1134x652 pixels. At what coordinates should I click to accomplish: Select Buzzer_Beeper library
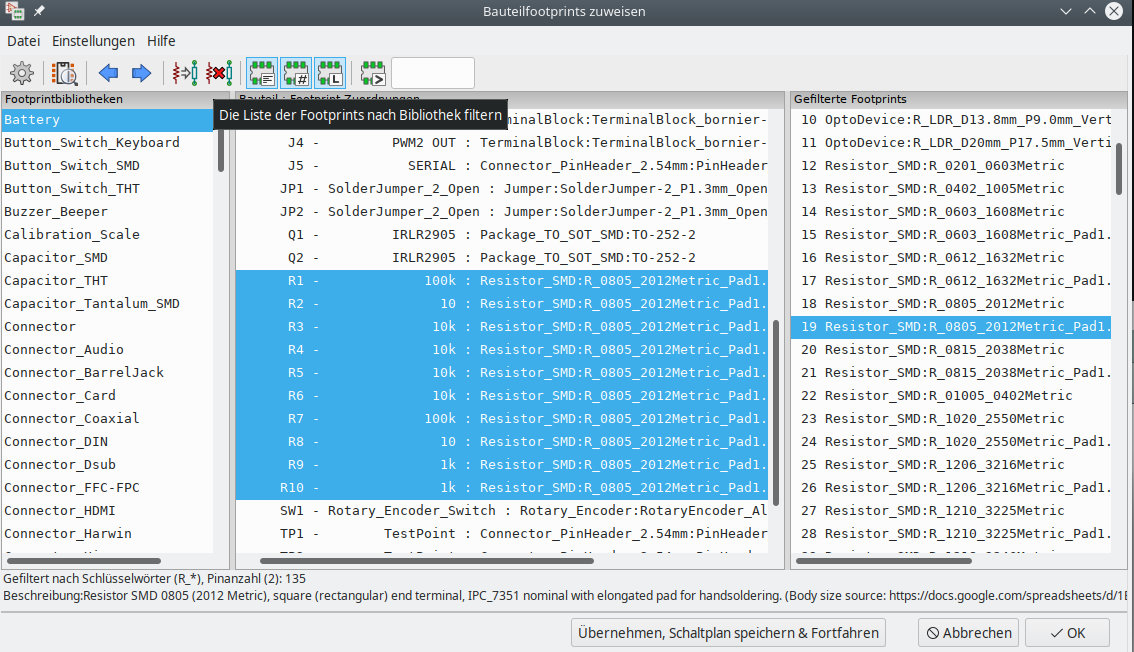click(107, 212)
